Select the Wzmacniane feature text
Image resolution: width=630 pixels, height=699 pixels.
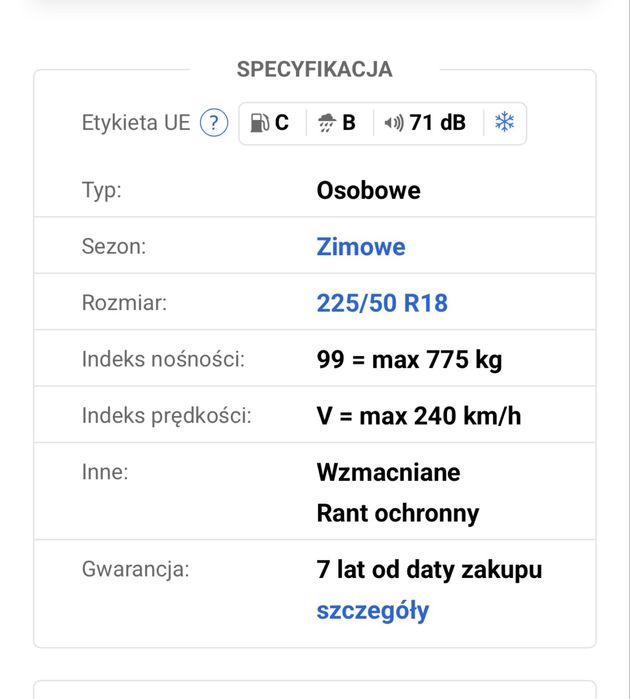pos(388,471)
